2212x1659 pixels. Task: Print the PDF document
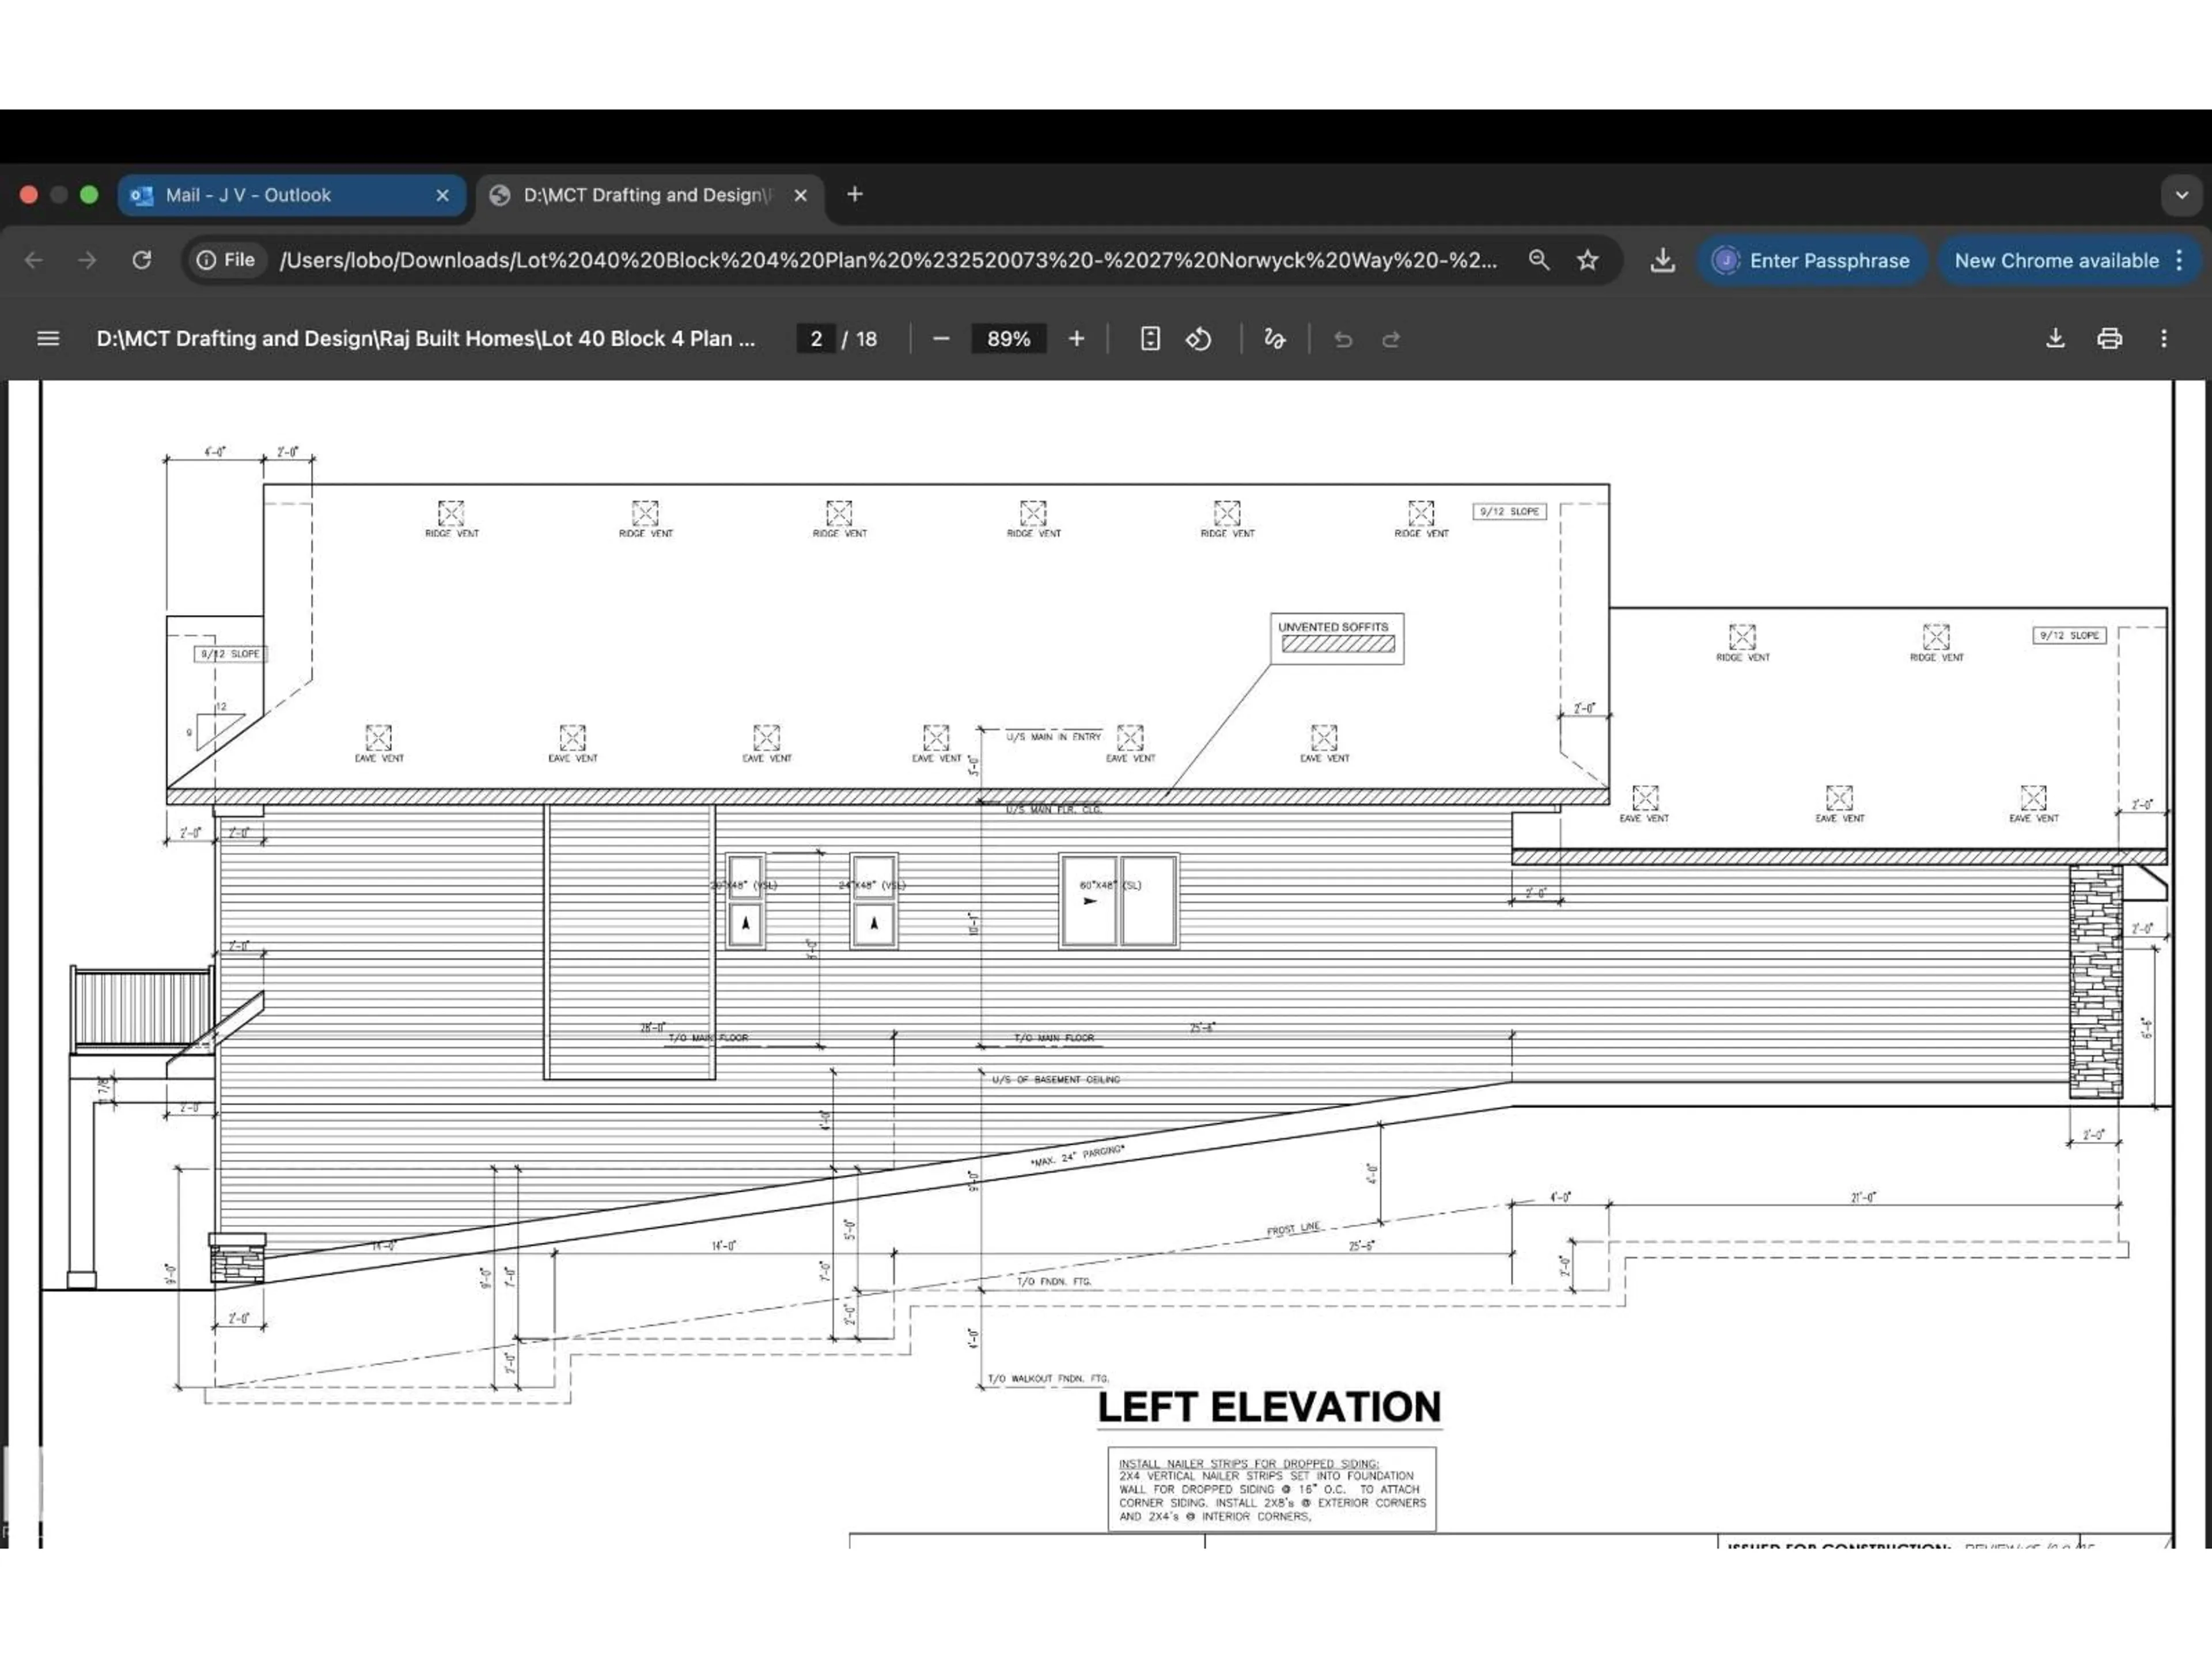2109,339
